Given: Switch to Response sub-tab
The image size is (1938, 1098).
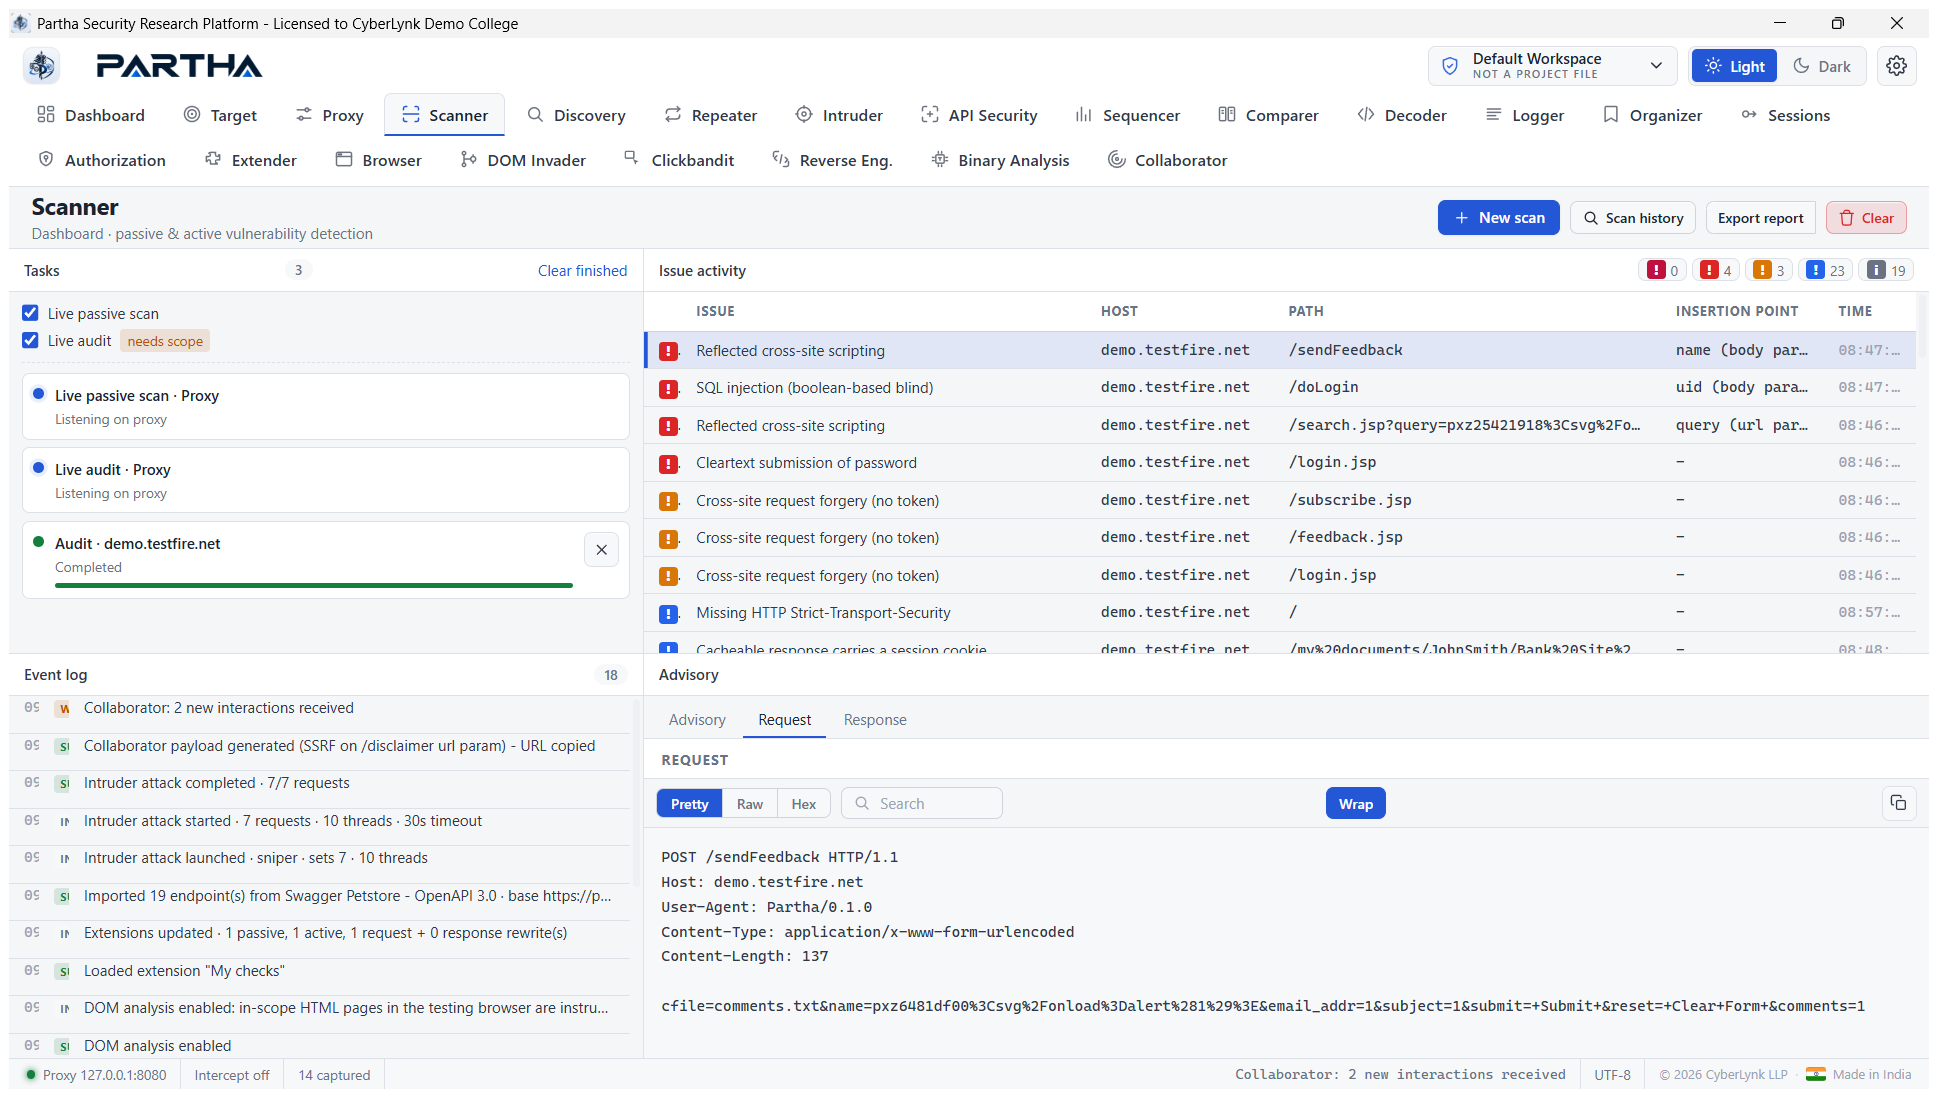Looking at the screenshot, I should pyautogui.click(x=875, y=720).
